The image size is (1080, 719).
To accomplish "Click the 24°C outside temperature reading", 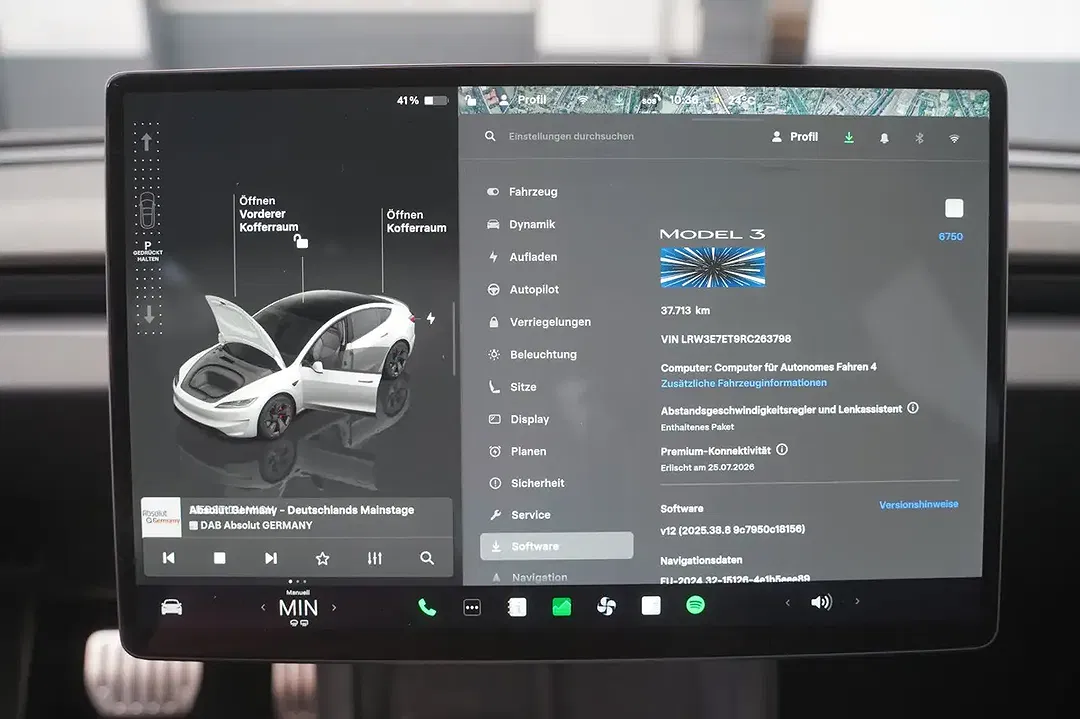I will [x=740, y=101].
